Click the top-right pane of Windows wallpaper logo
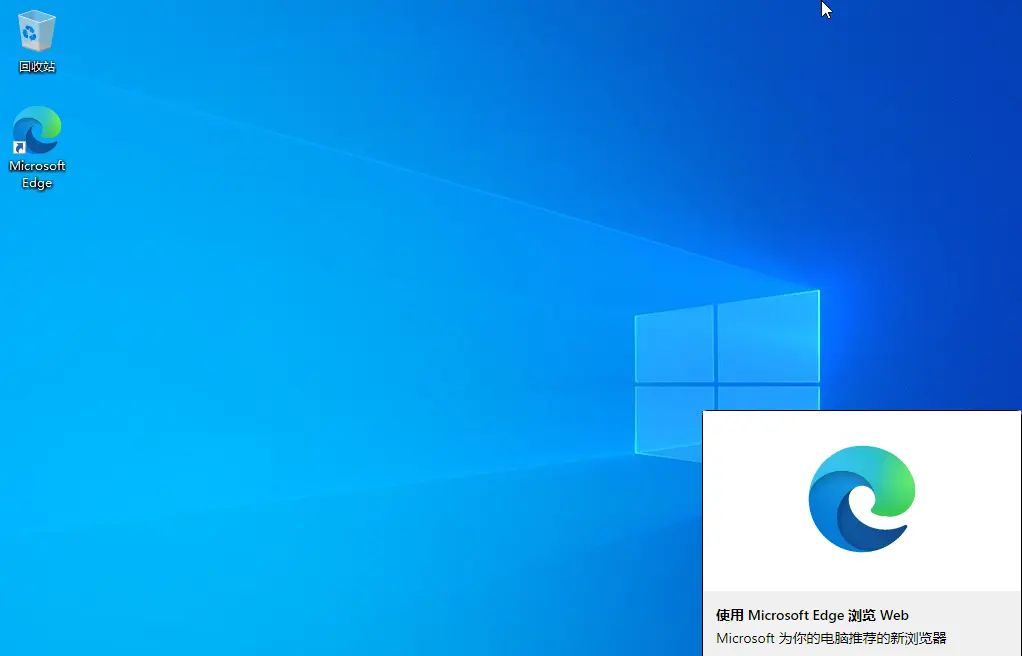This screenshot has width=1022, height=656. tap(768, 335)
